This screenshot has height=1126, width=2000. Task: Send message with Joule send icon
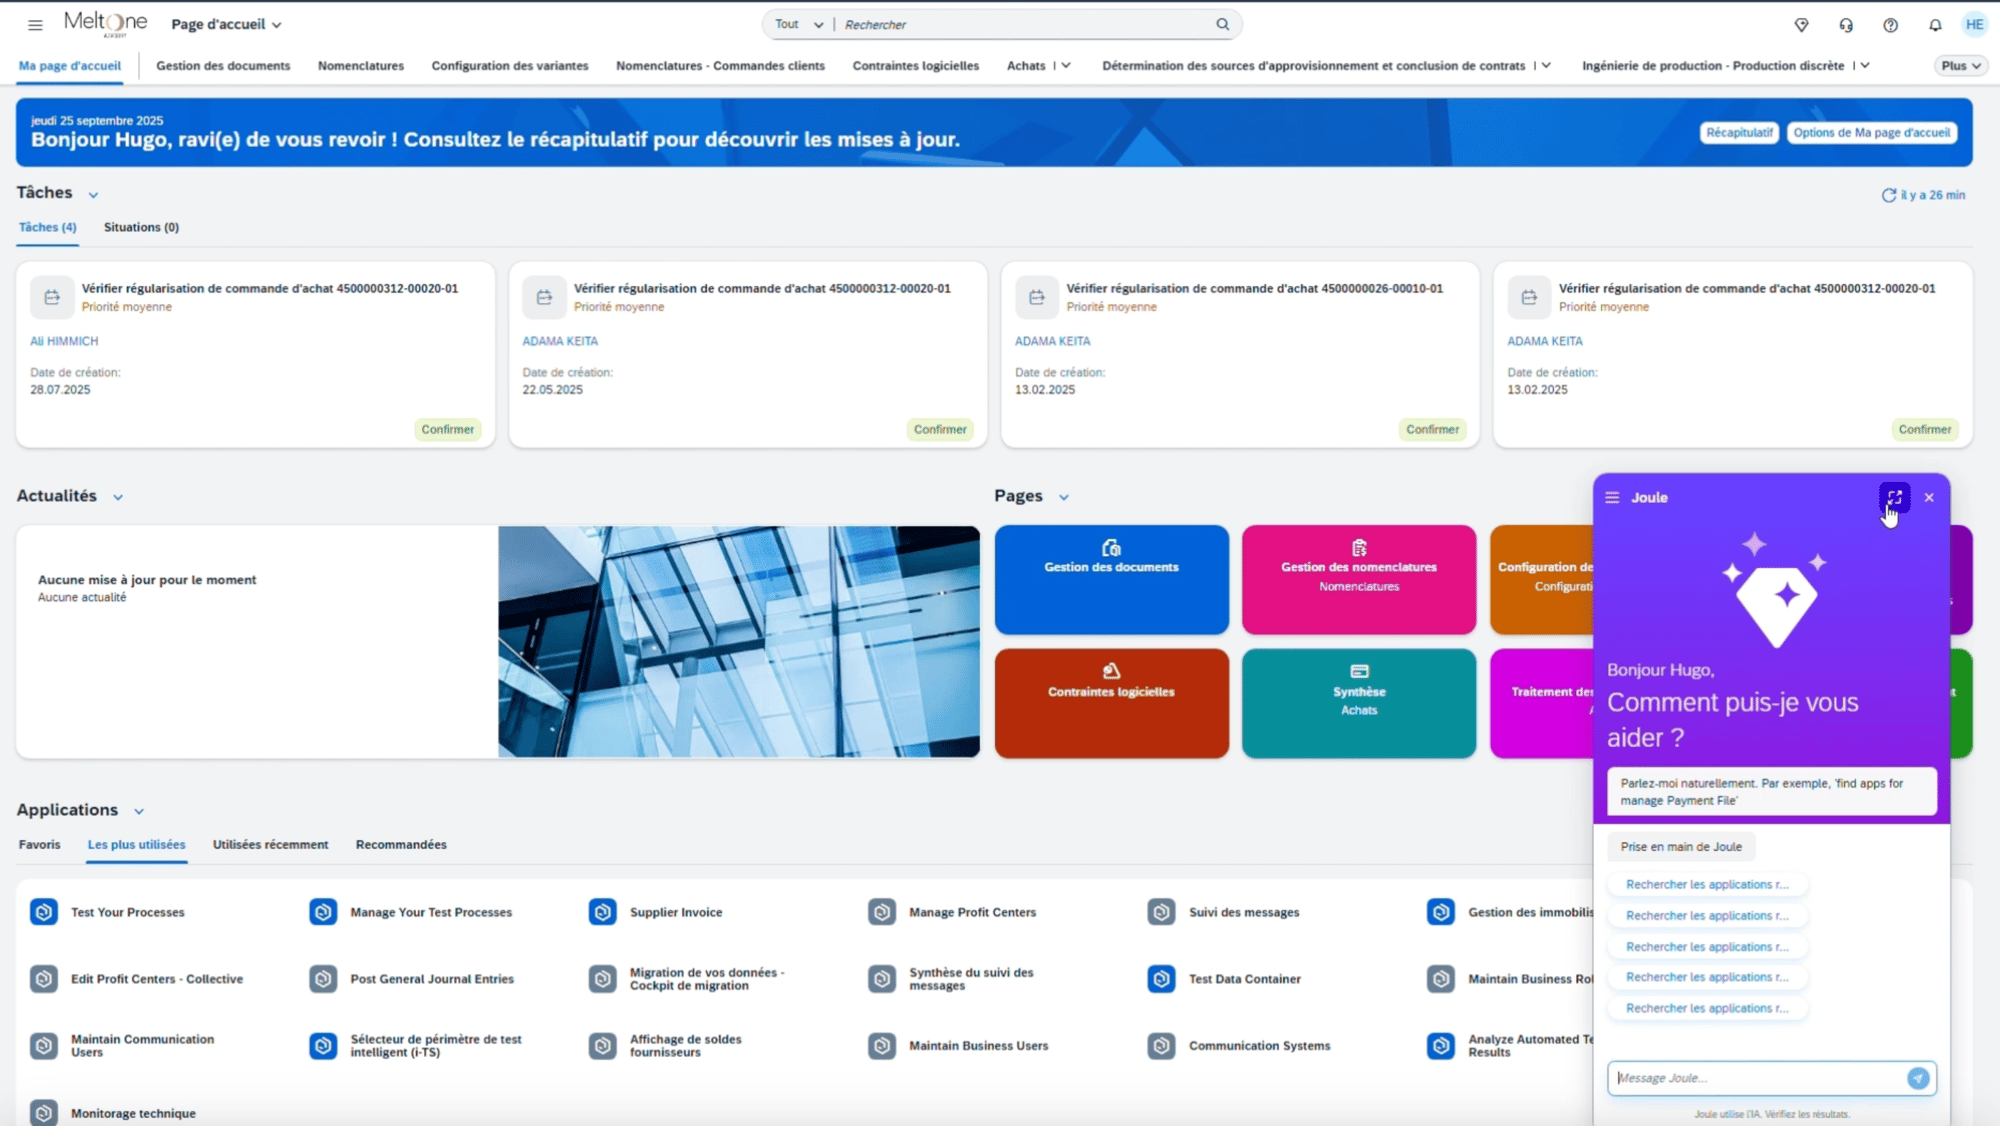(x=1917, y=1078)
